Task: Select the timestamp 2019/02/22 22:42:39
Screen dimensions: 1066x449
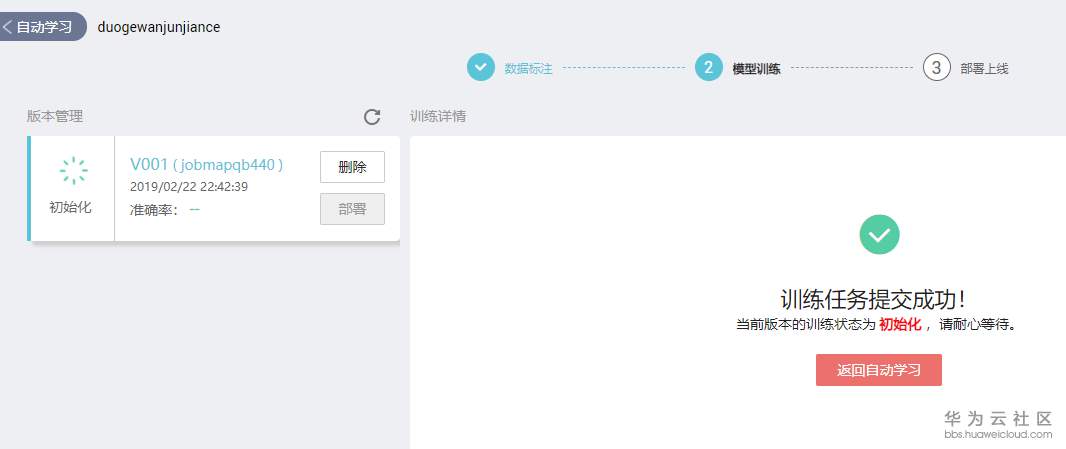Action: 188,186
